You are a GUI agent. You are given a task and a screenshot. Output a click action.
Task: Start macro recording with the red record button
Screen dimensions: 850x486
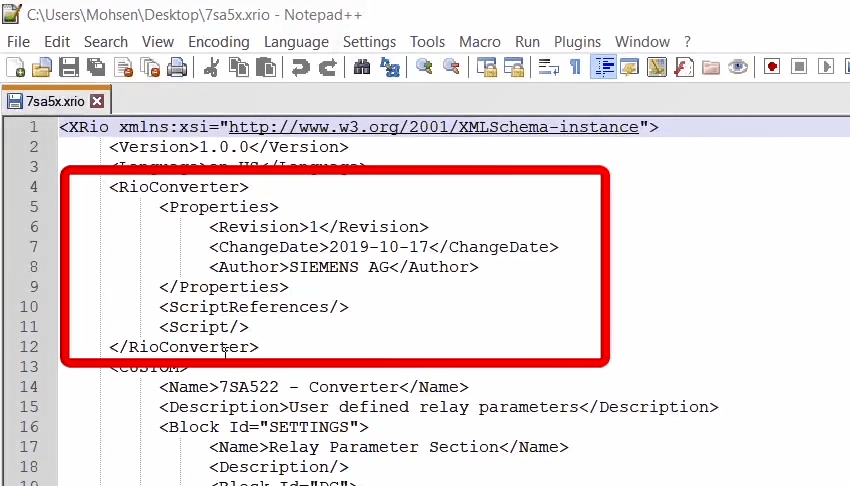[x=772, y=67]
